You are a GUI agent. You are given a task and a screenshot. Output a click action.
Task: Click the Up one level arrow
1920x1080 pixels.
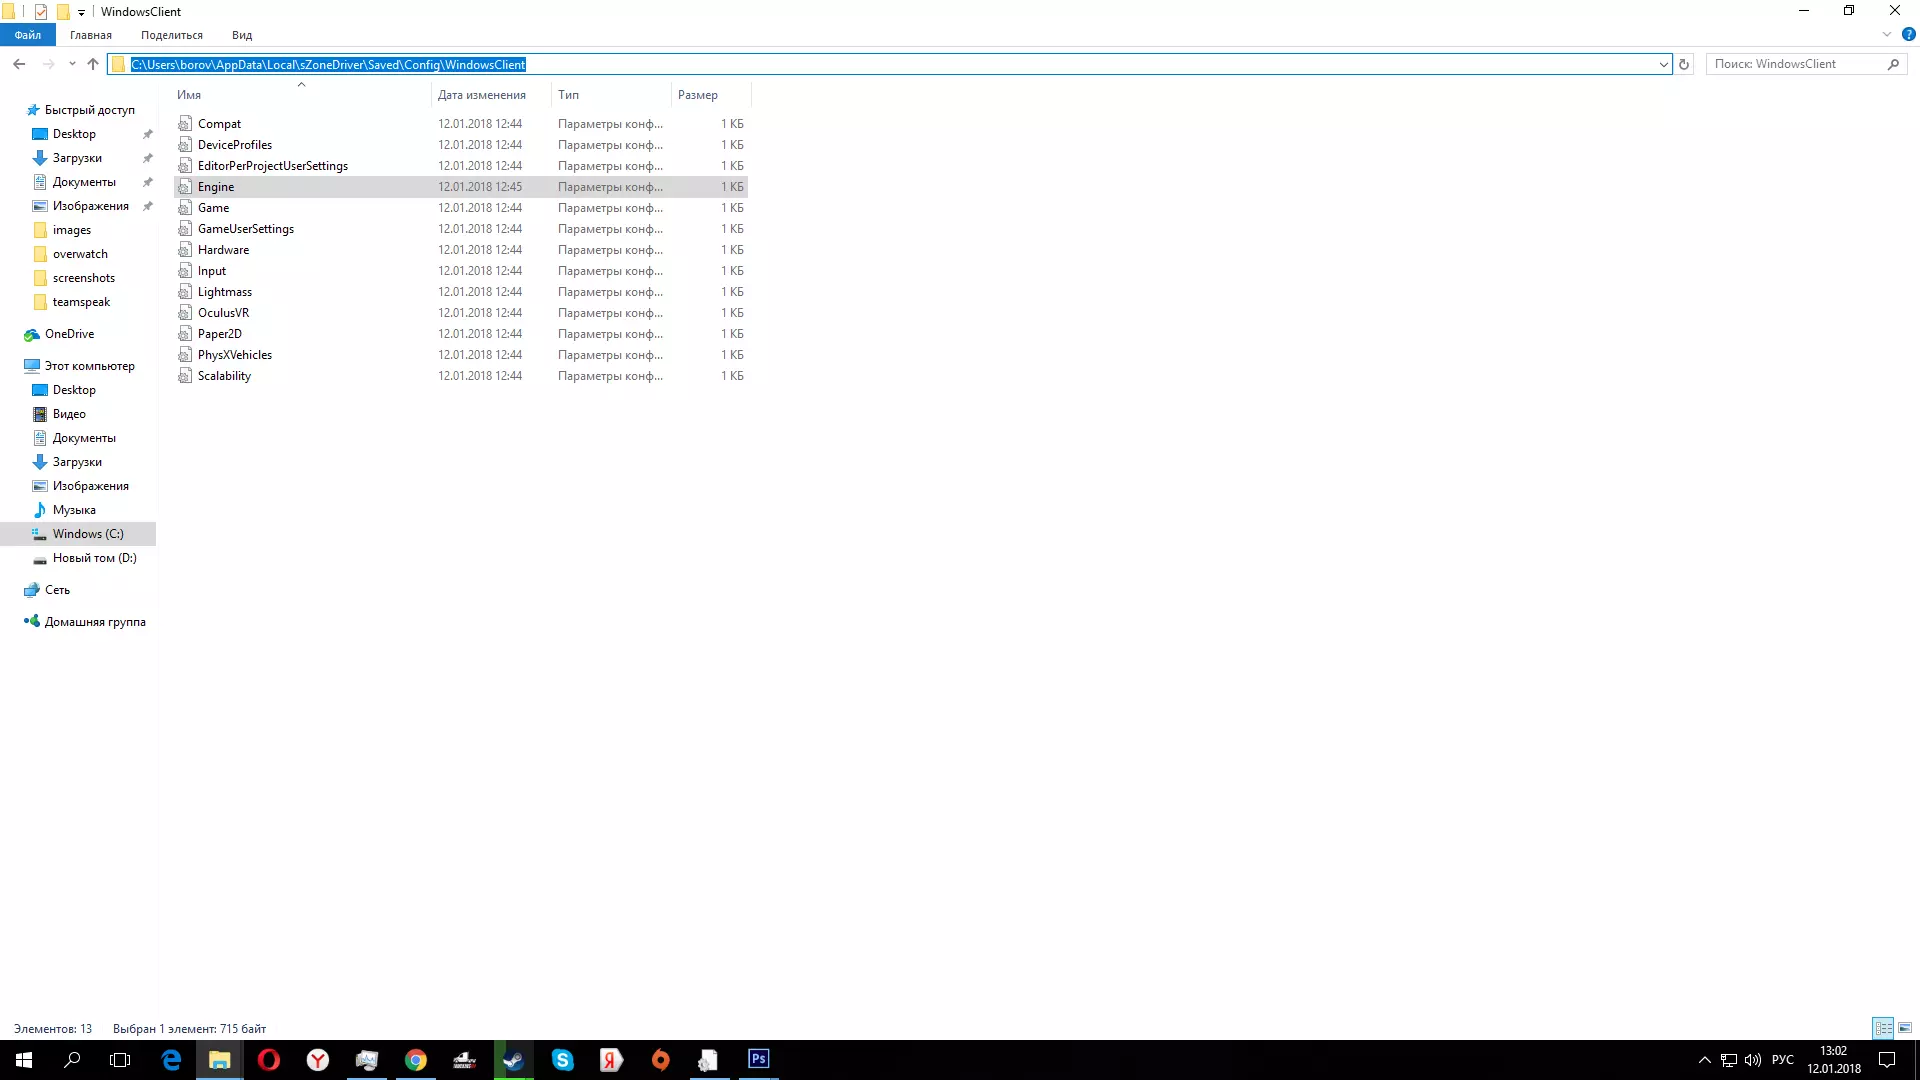point(93,64)
